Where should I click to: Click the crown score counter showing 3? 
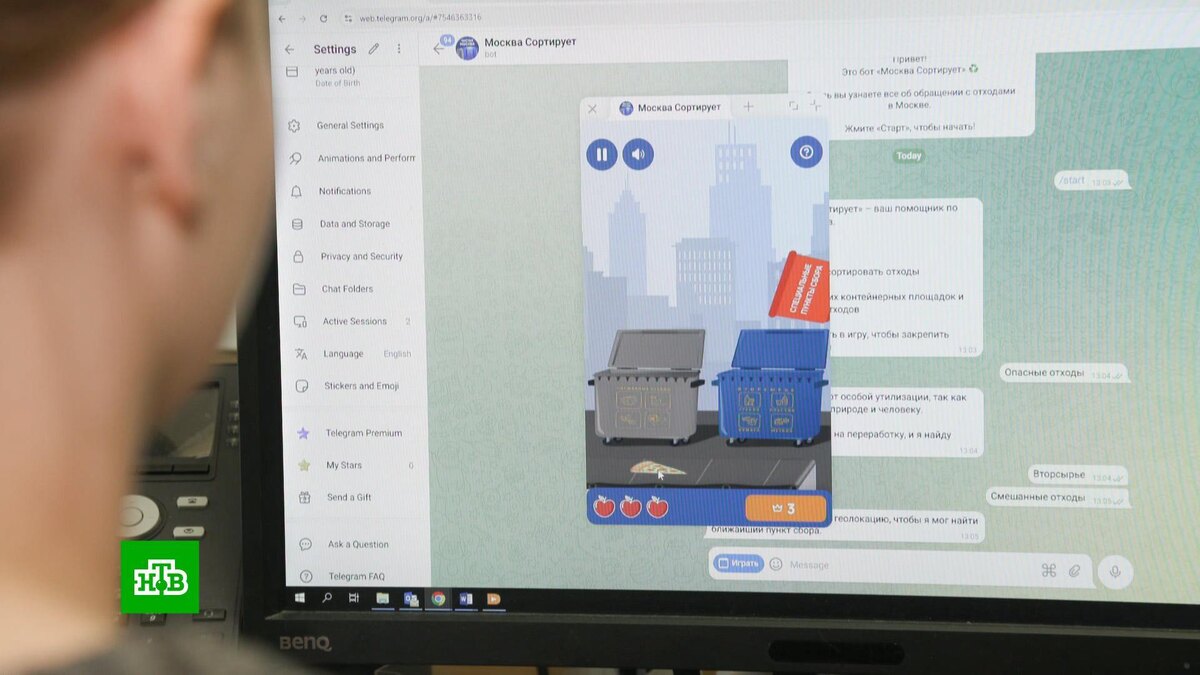tap(785, 509)
